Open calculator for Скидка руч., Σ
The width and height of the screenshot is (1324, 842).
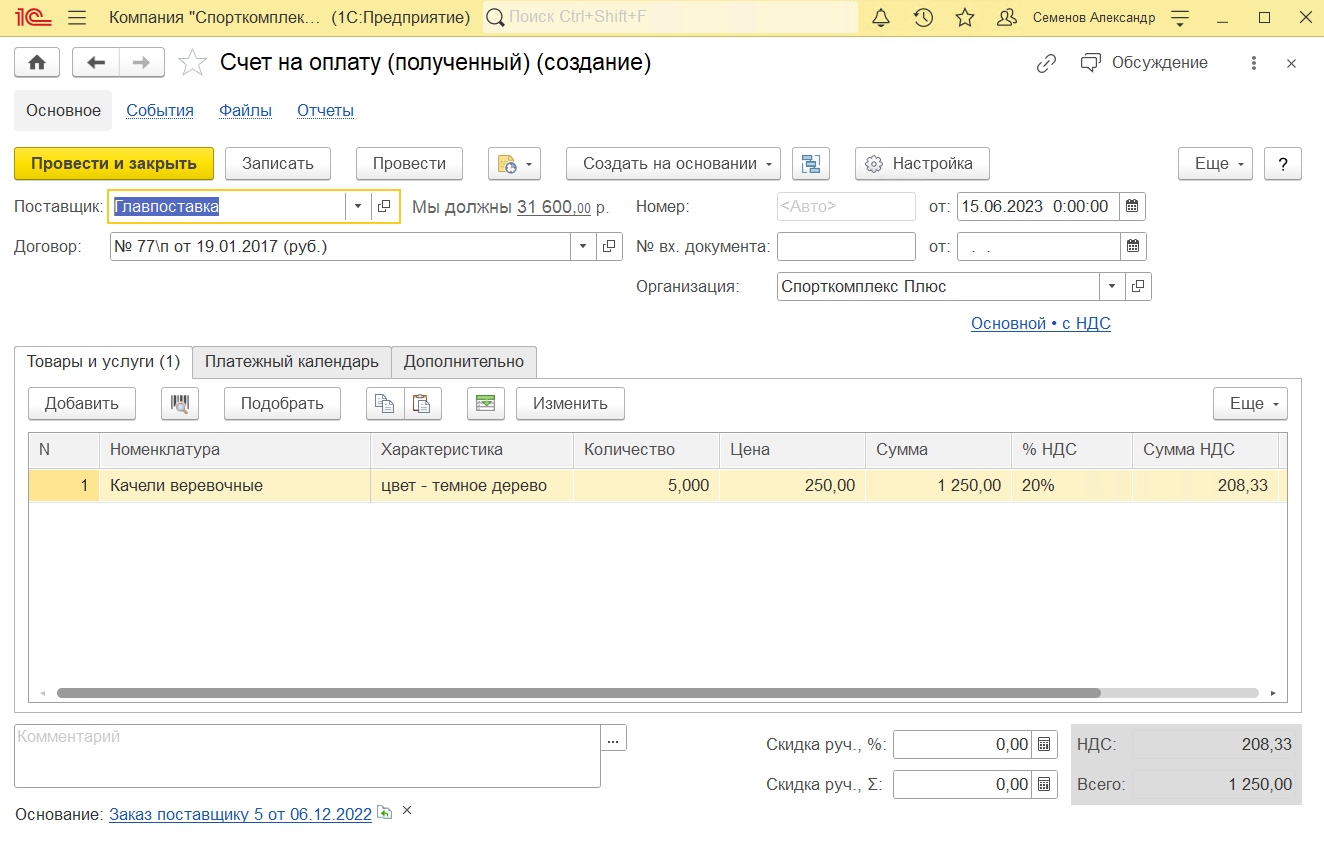(1044, 785)
